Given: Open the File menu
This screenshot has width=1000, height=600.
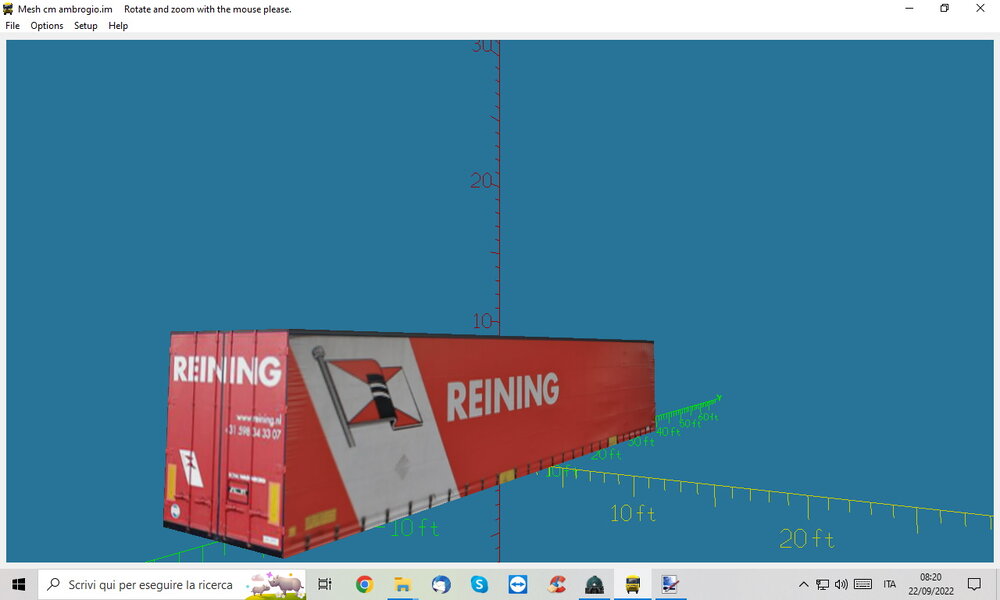Looking at the screenshot, I should 12,26.
